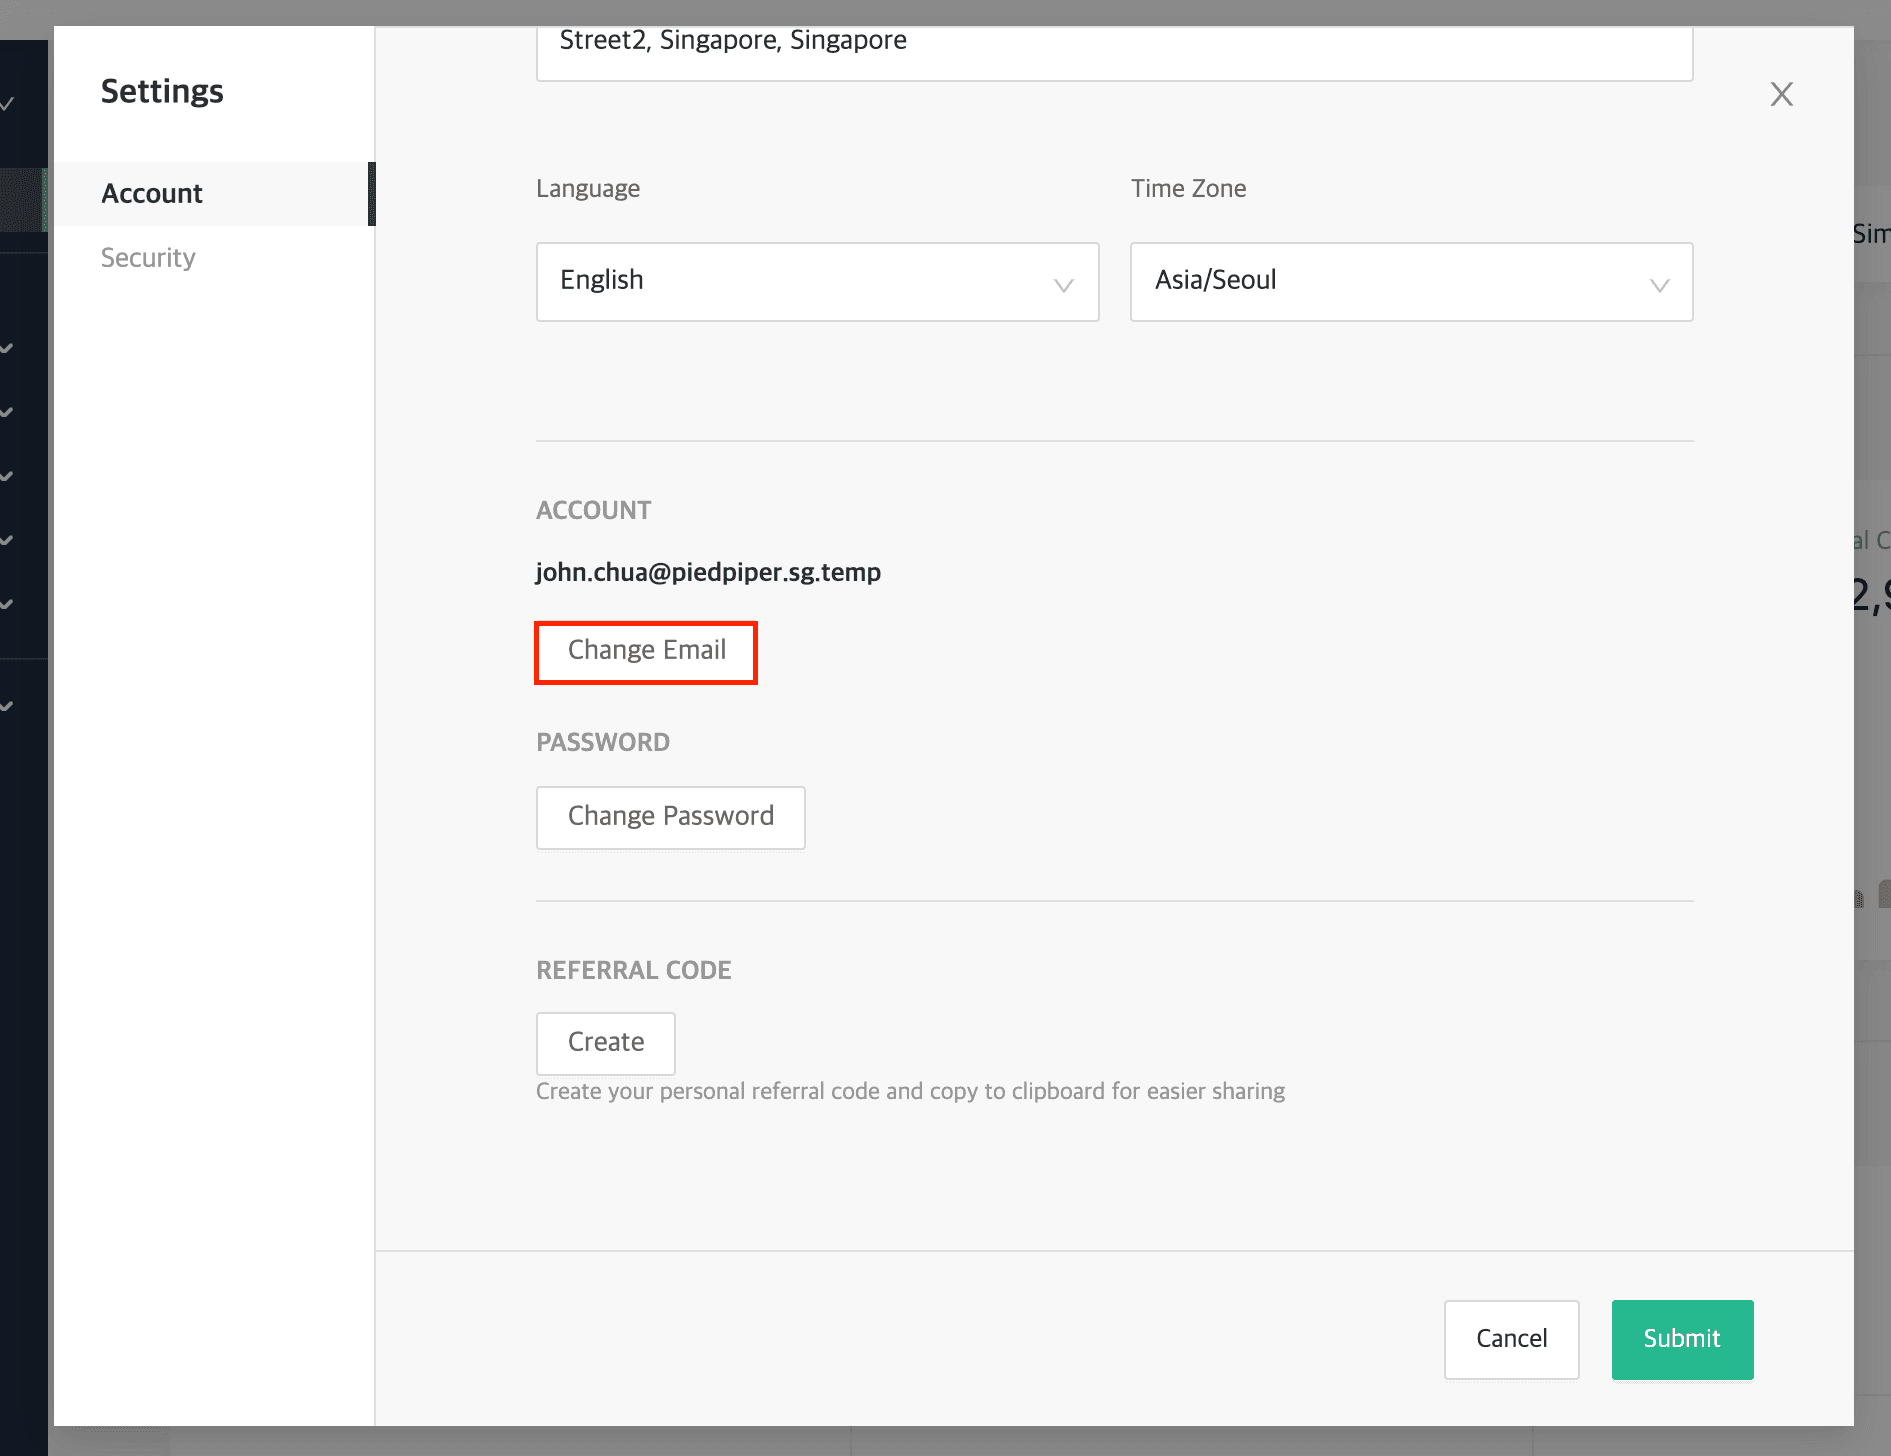The image size is (1891, 1456).
Task: Create a personal referral code
Action: click(x=605, y=1043)
